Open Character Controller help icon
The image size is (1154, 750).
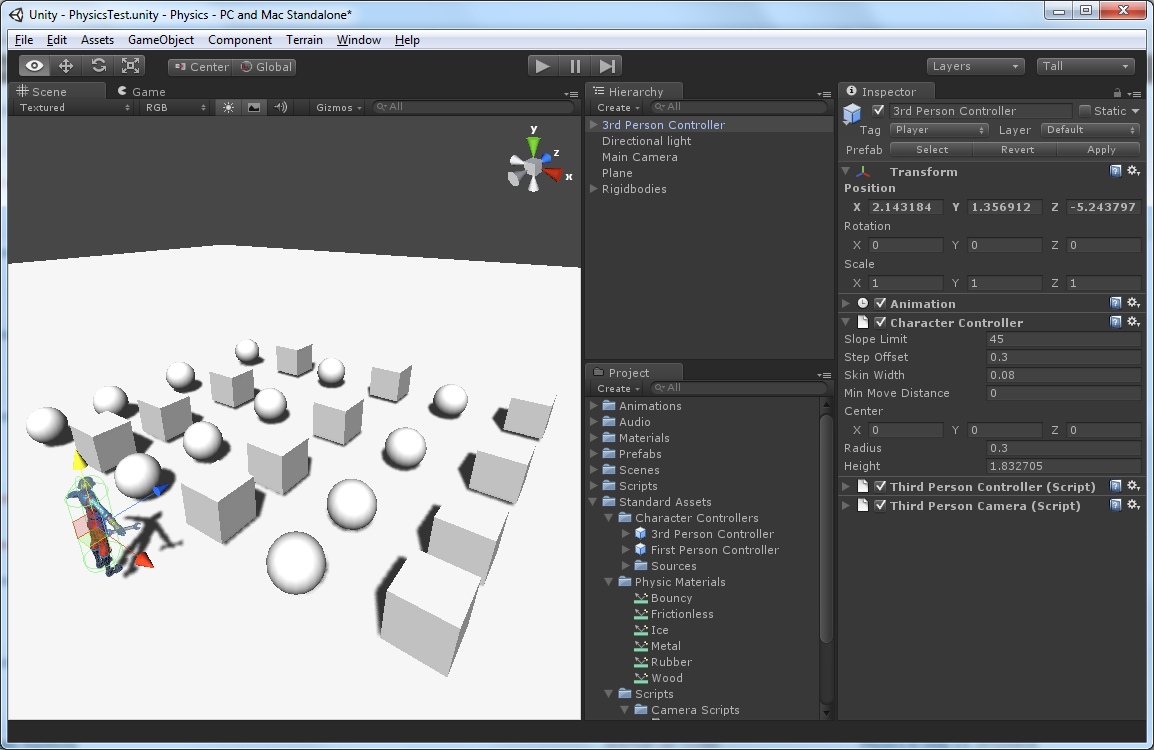(x=1116, y=322)
